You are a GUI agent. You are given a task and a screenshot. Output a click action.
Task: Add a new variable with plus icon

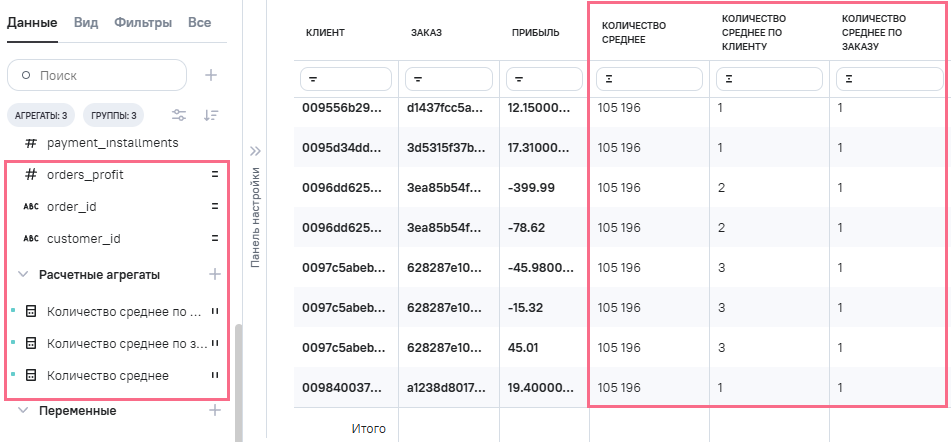coord(213,410)
